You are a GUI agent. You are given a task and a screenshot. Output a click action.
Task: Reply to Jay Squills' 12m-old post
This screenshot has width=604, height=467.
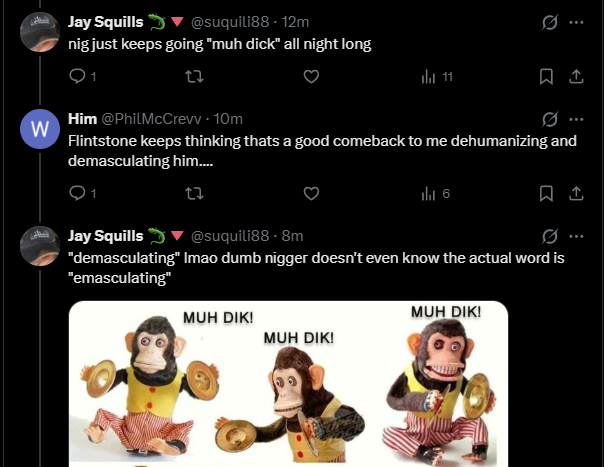click(79, 76)
